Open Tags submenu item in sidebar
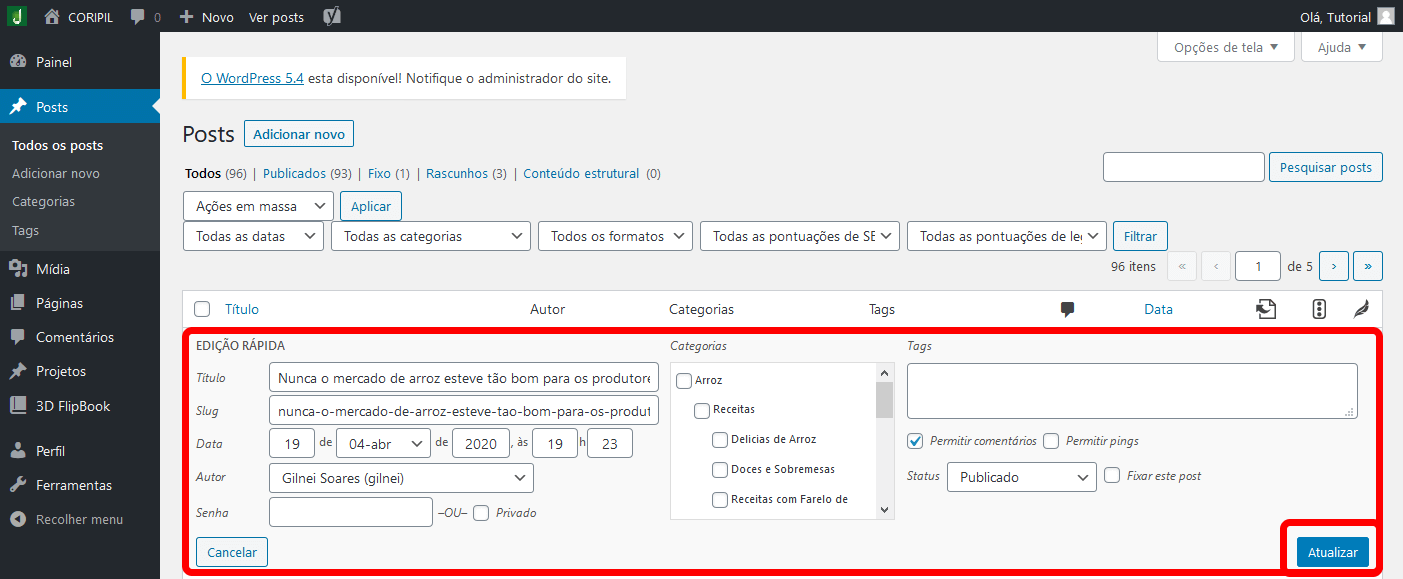The height and width of the screenshot is (579, 1403). pyautogui.click(x=25, y=230)
